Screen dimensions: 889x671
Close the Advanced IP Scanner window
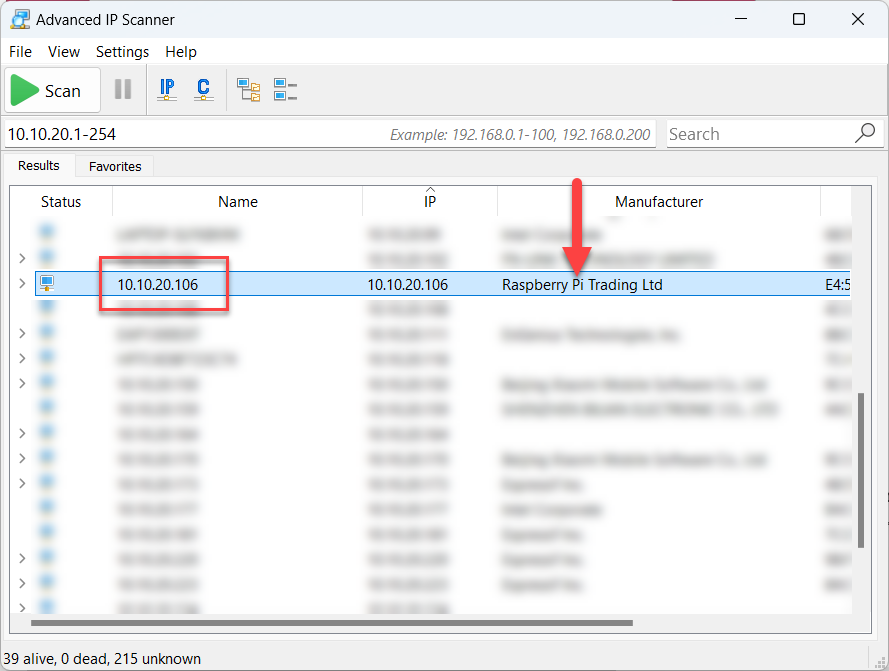tap(858, 19)
